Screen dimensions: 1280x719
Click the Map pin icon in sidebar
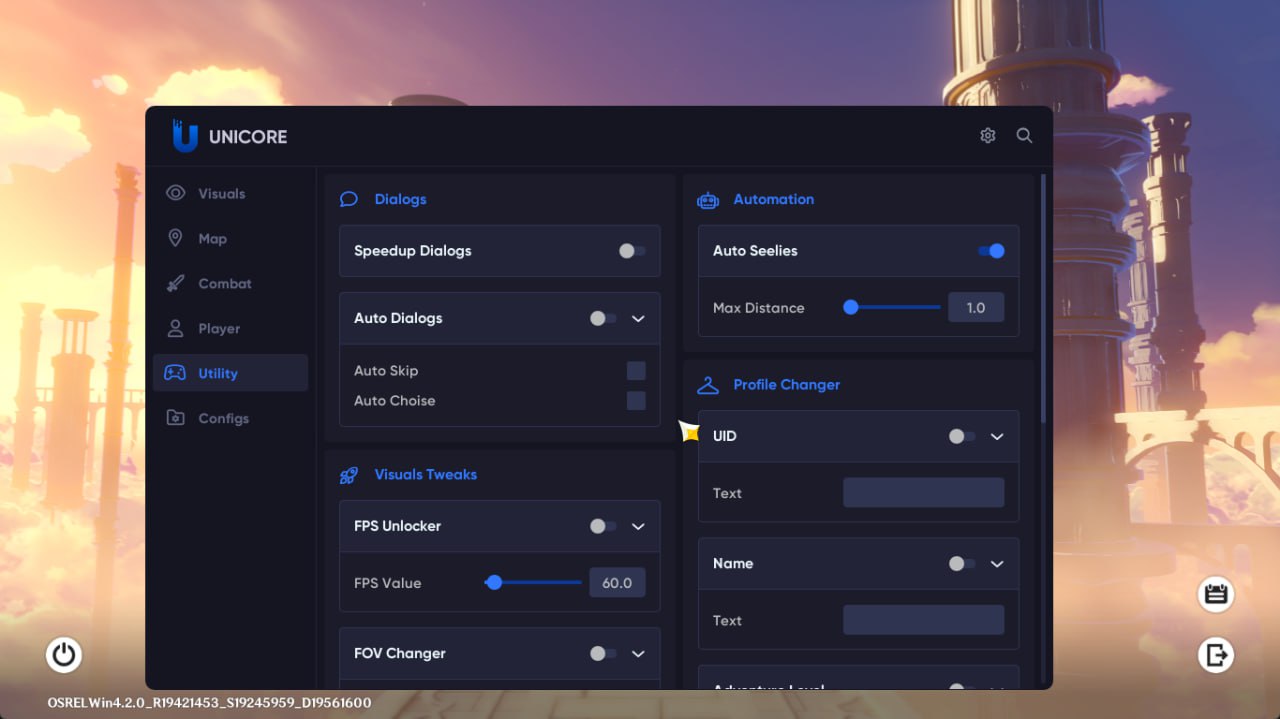175,238
